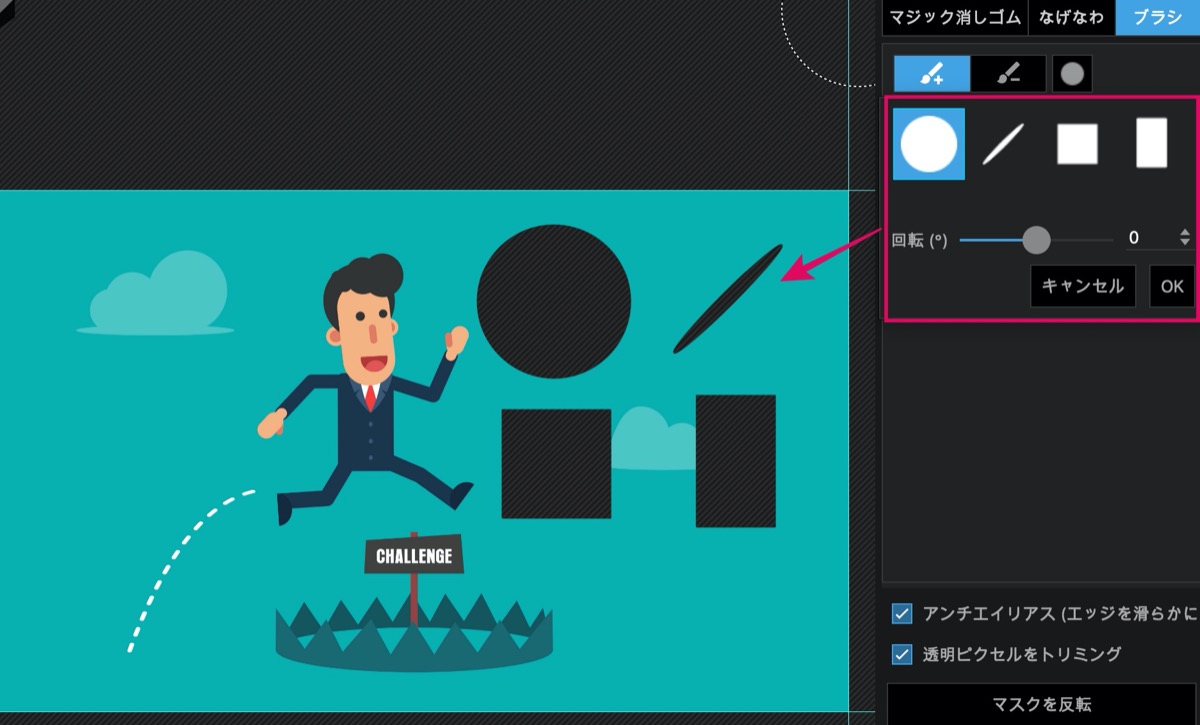Click the マスクを反転 button
Viewport: 1200px width, 725px height.
click(1042, 704)
